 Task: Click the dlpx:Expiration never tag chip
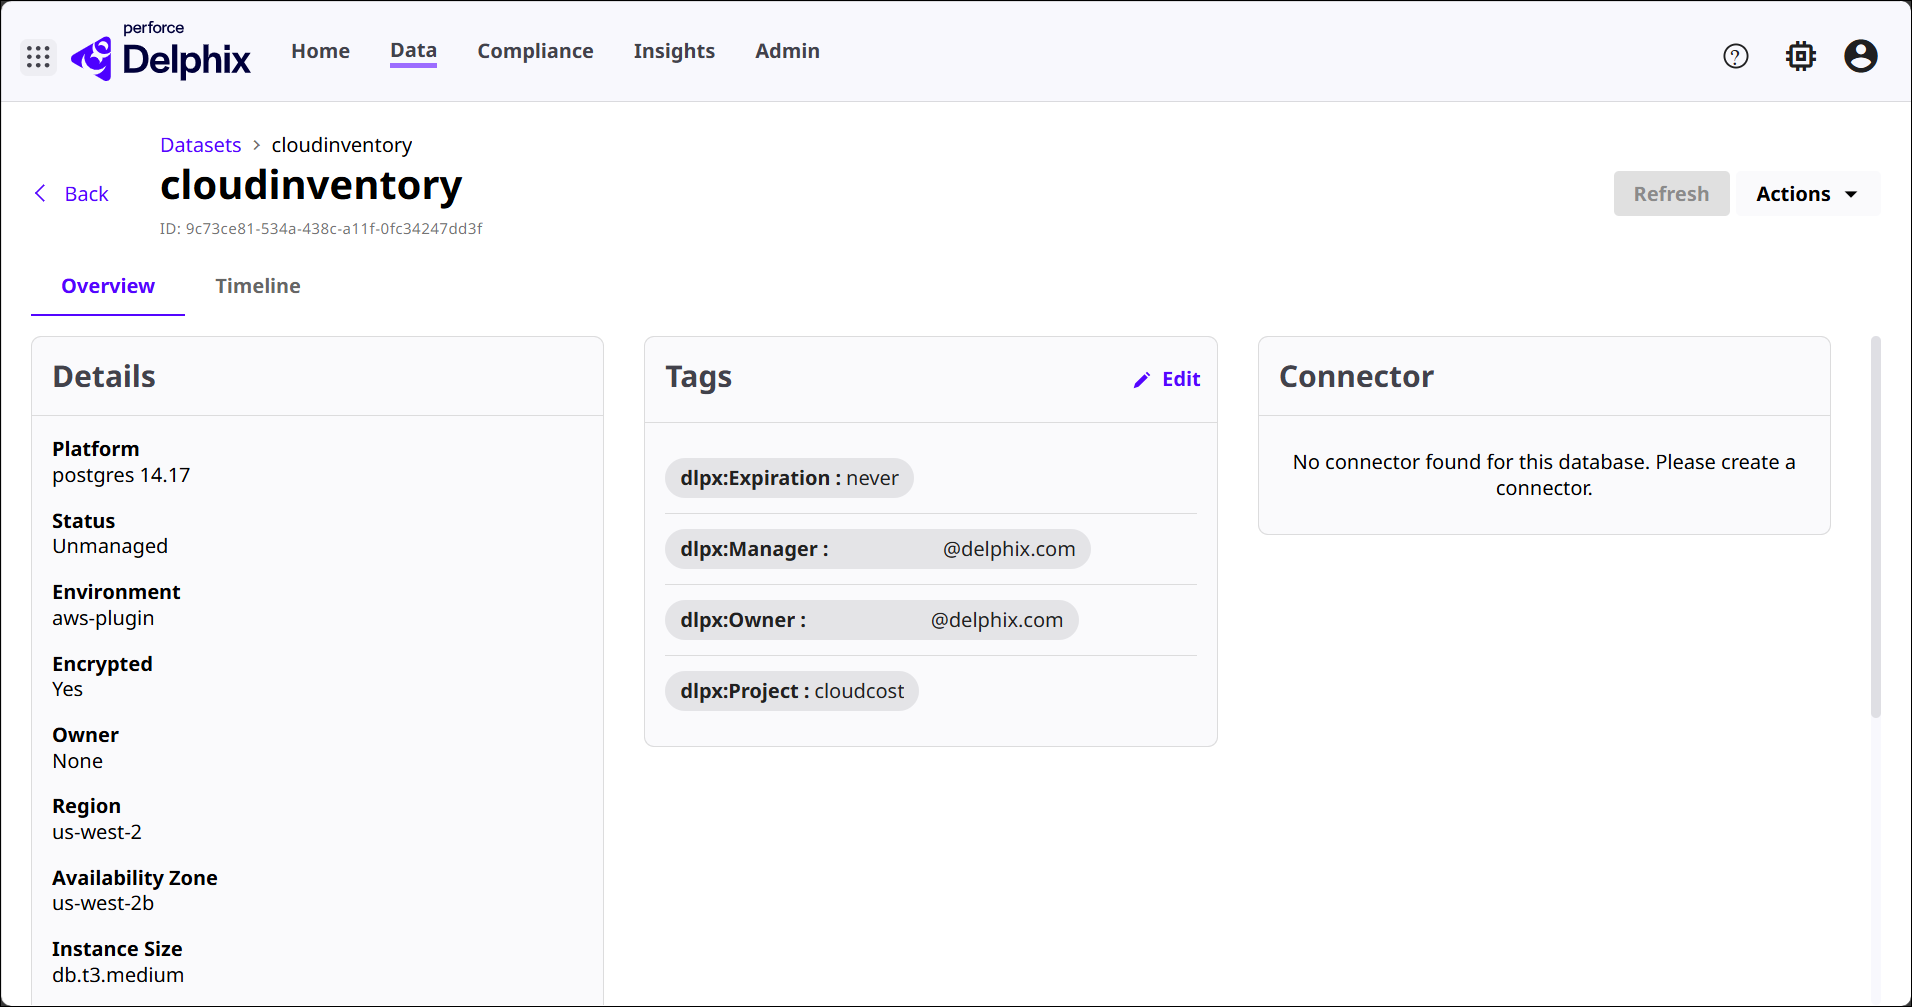[789, 478]
